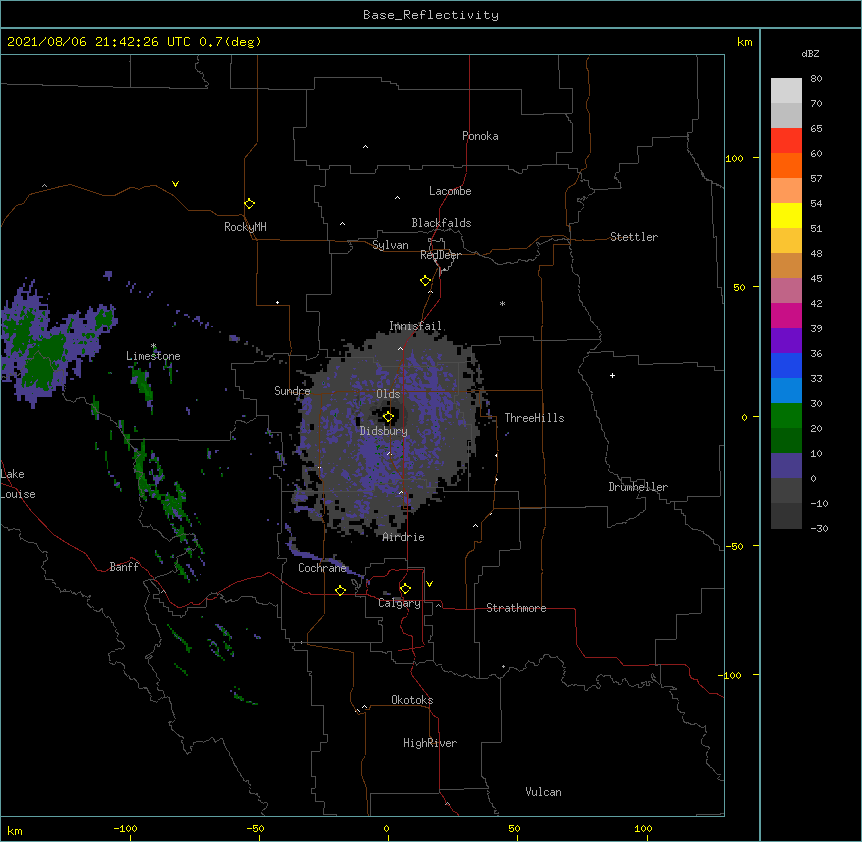862x842 pixels.
Task: Click the light gray 70-80 dBZ legend swatch
Action: (x=786, y=91)
